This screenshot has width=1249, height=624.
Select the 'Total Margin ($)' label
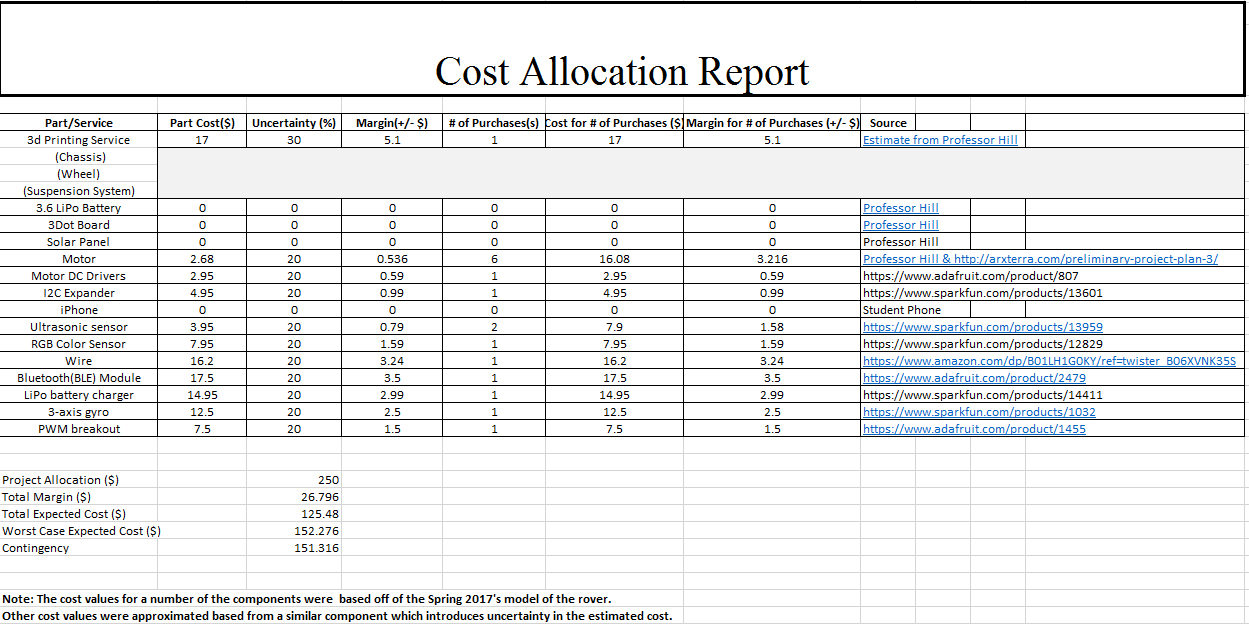(x=46, y=497)
